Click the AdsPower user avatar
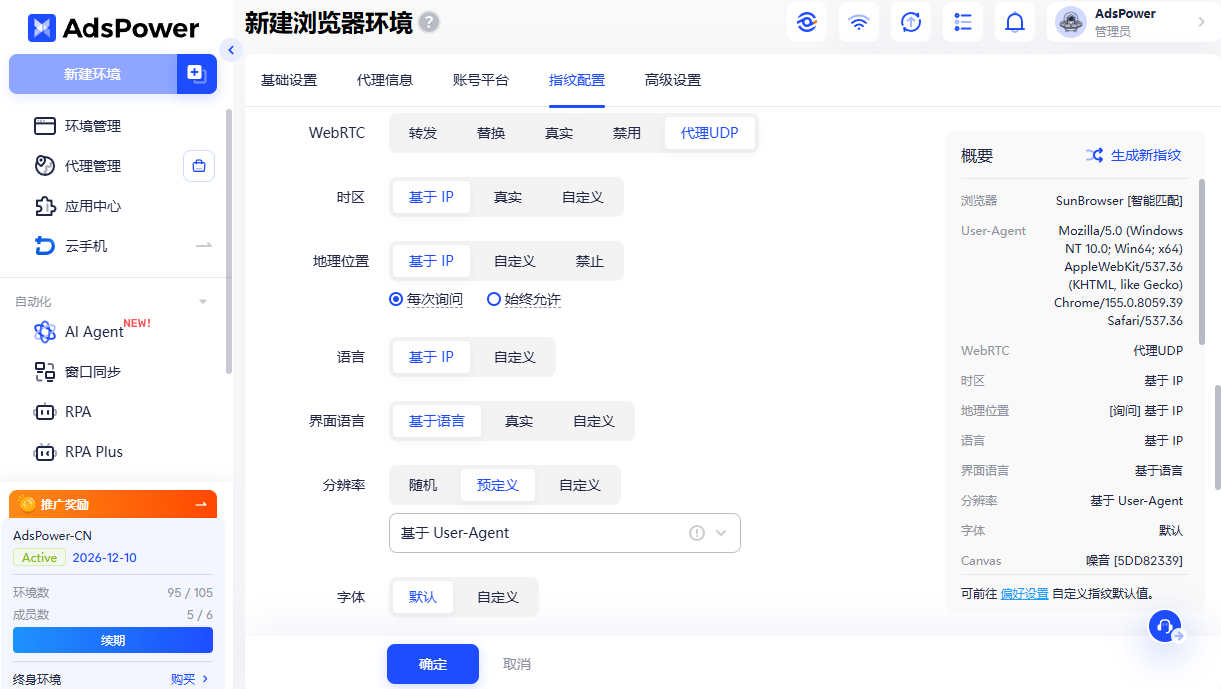1221x689 pixels. click(x=1071, y=22)
